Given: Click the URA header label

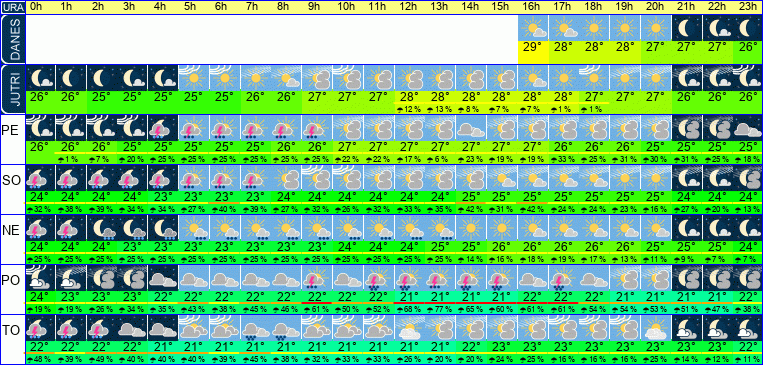Looking at the screenshot, I should 12,7.
